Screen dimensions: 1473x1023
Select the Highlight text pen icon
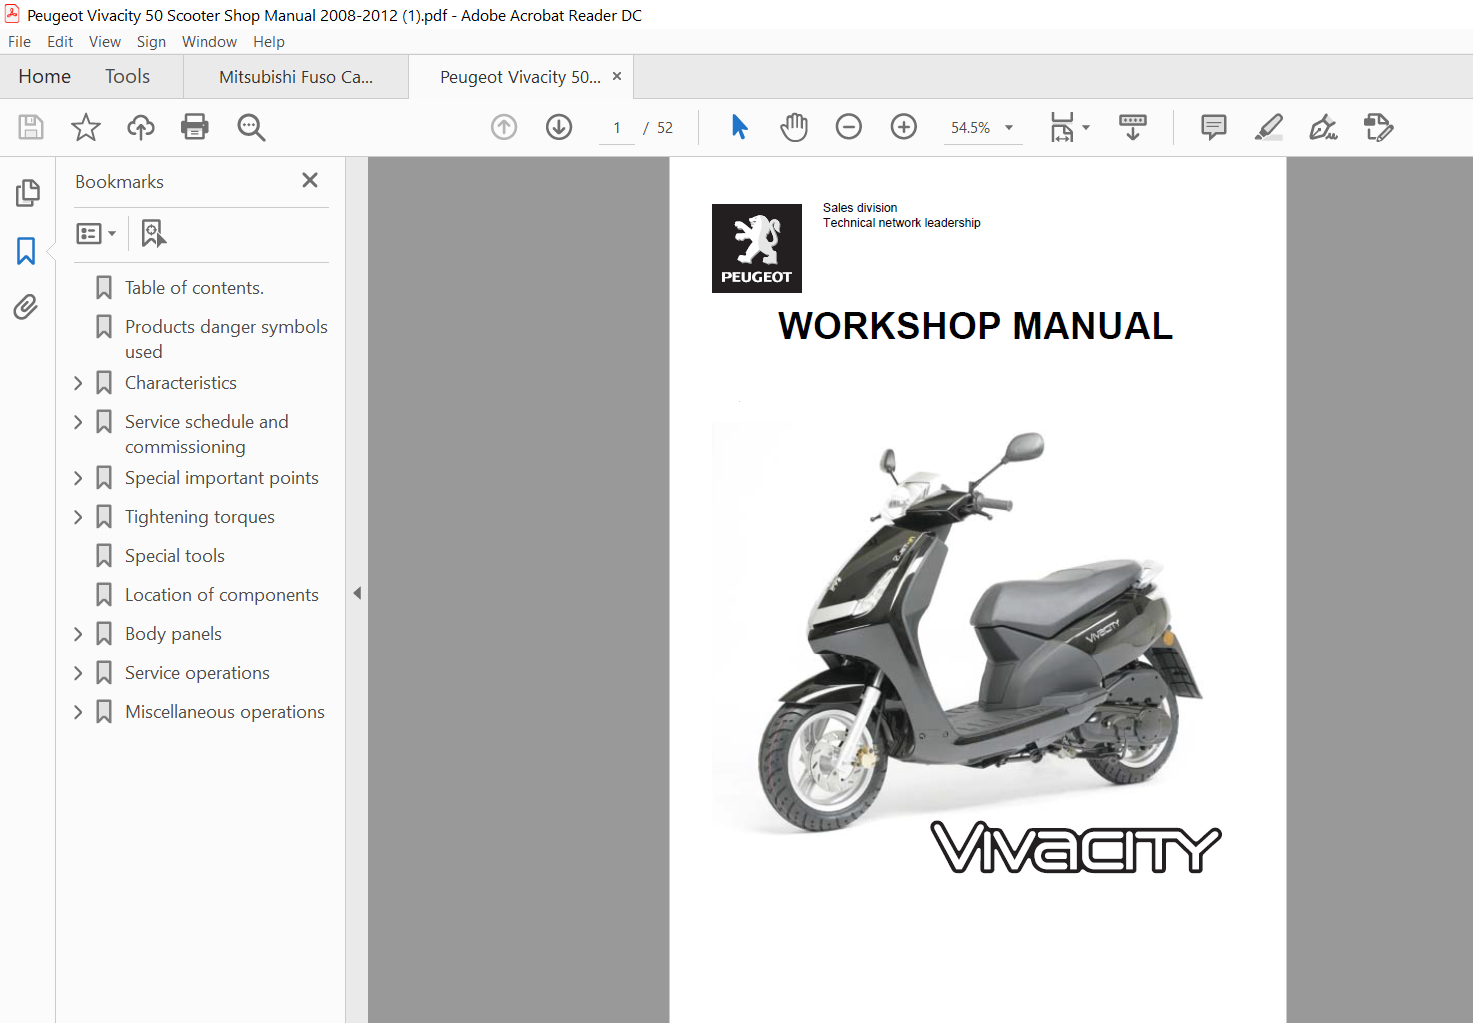click(1269, 127)
